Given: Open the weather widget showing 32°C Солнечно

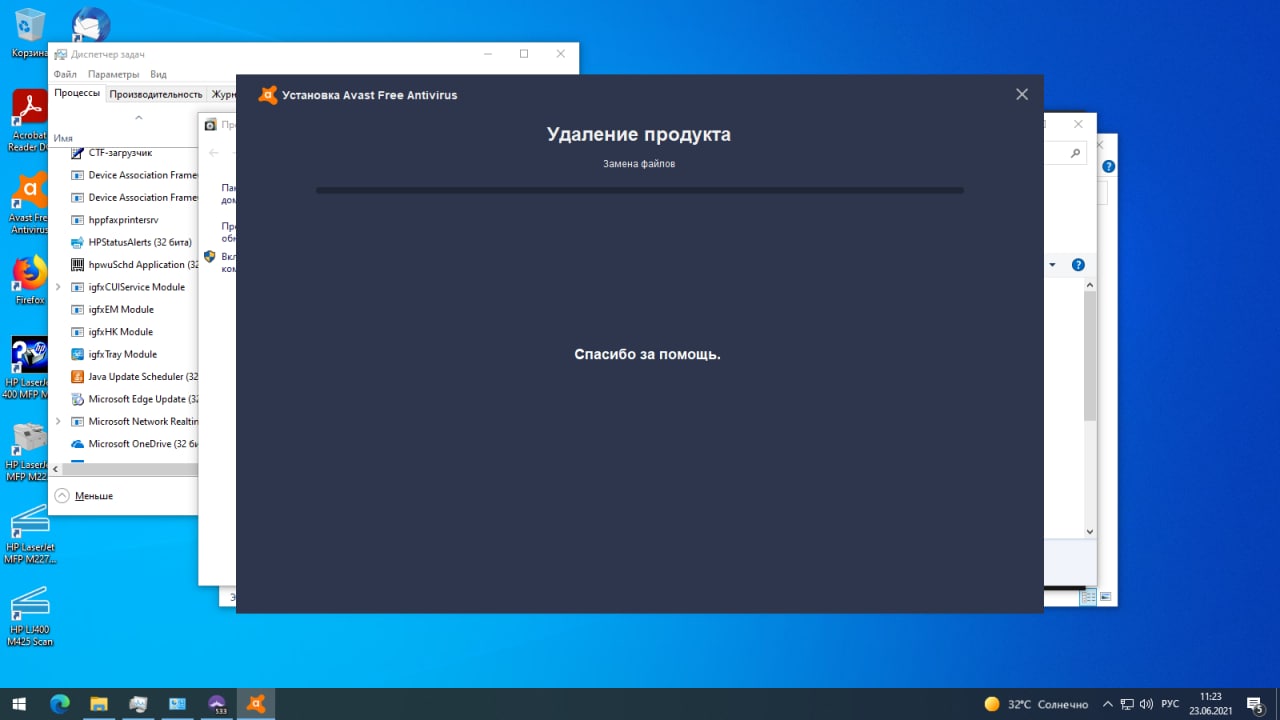Looking at the screenshot, I should click(1036, 704).
